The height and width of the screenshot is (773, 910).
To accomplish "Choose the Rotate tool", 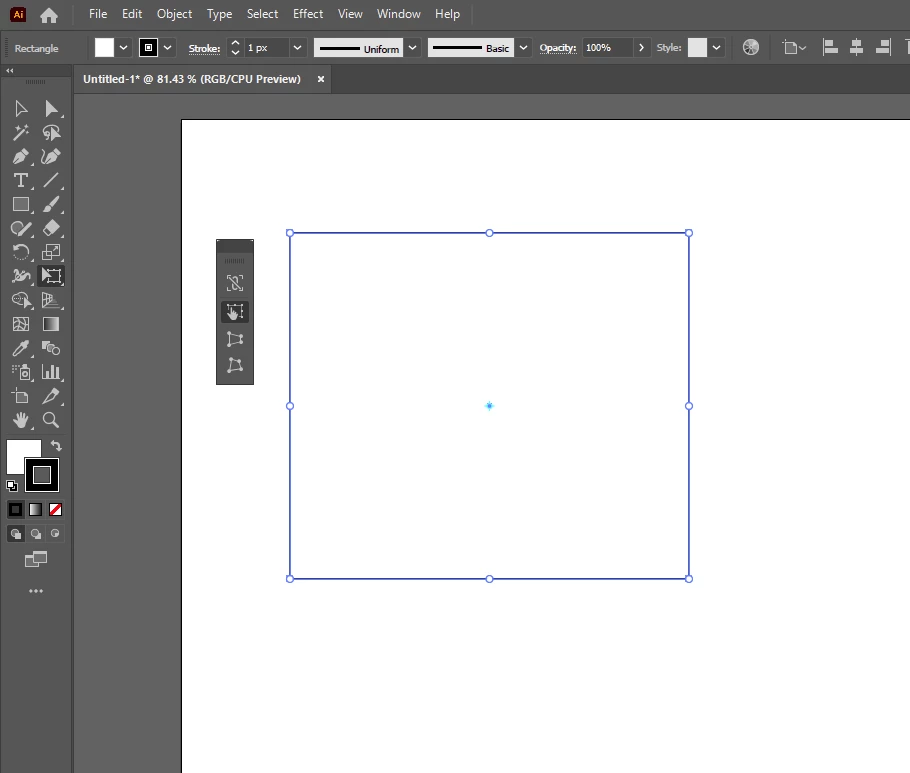I will 21,252.
